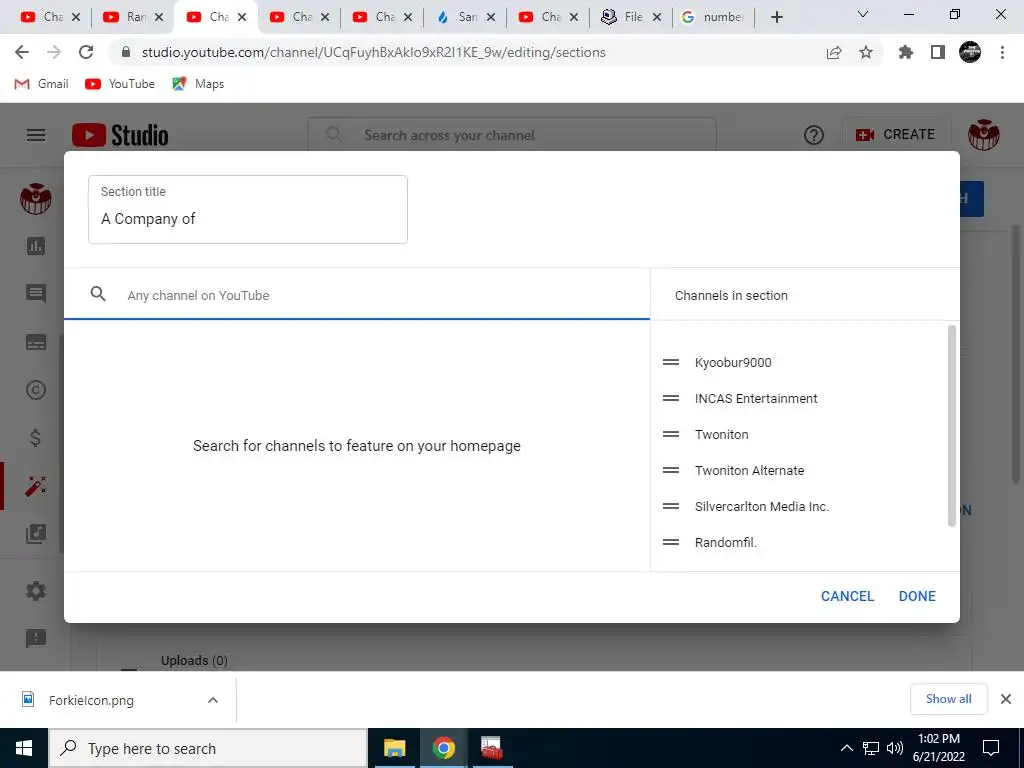Screen dimensions: 1024x768
Task: Click the address bar URL
Action: 374,52
